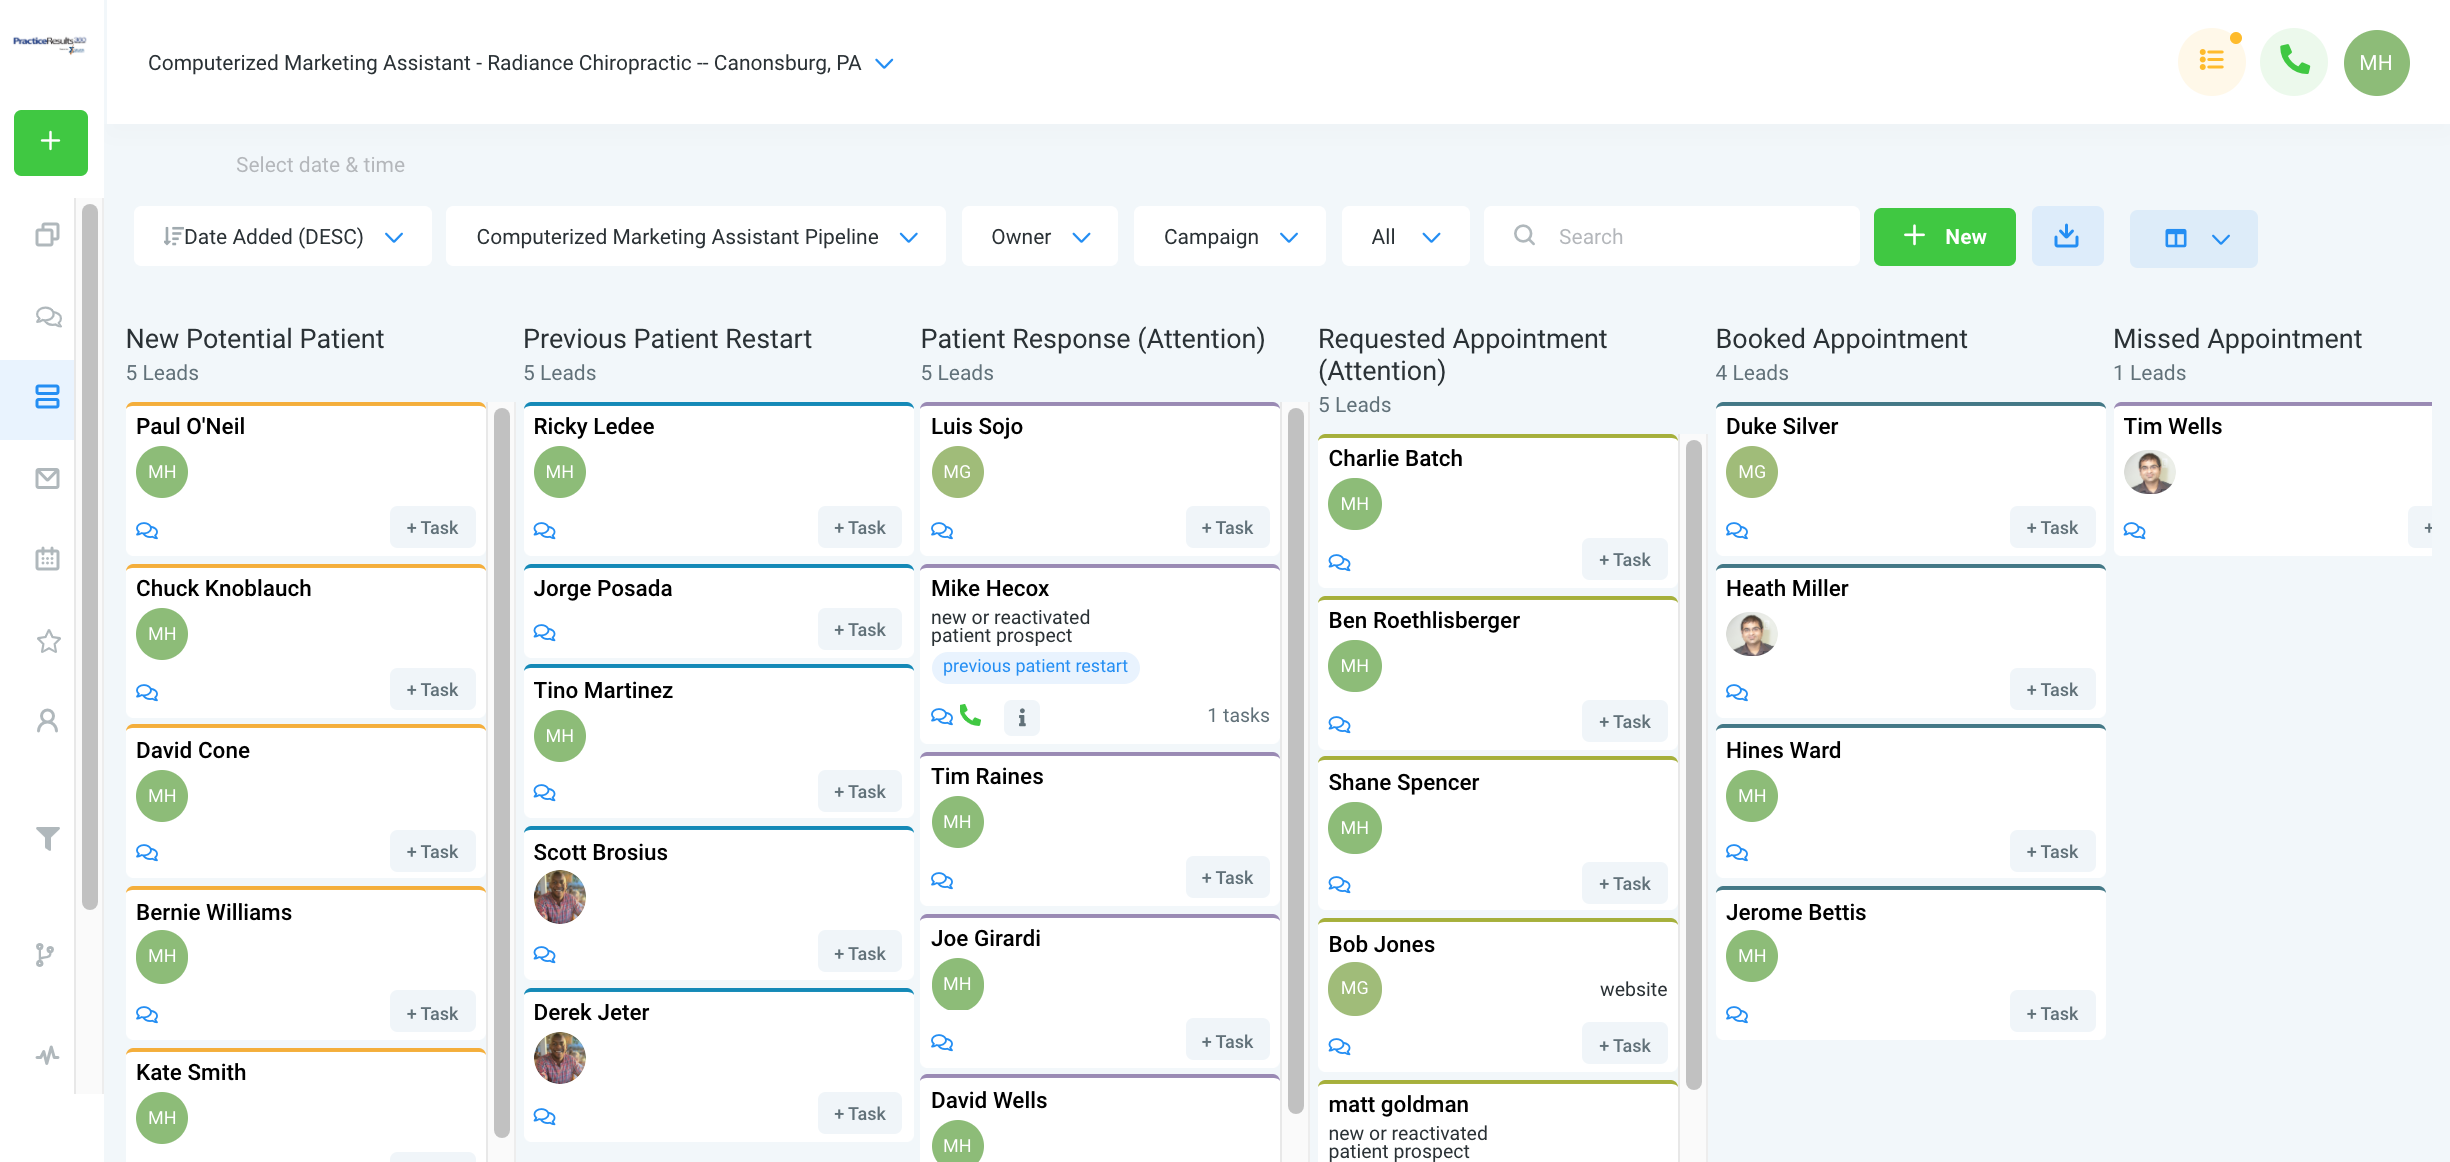Click Mike Hecox info icon
2450x1162 pixels.
1022,717
